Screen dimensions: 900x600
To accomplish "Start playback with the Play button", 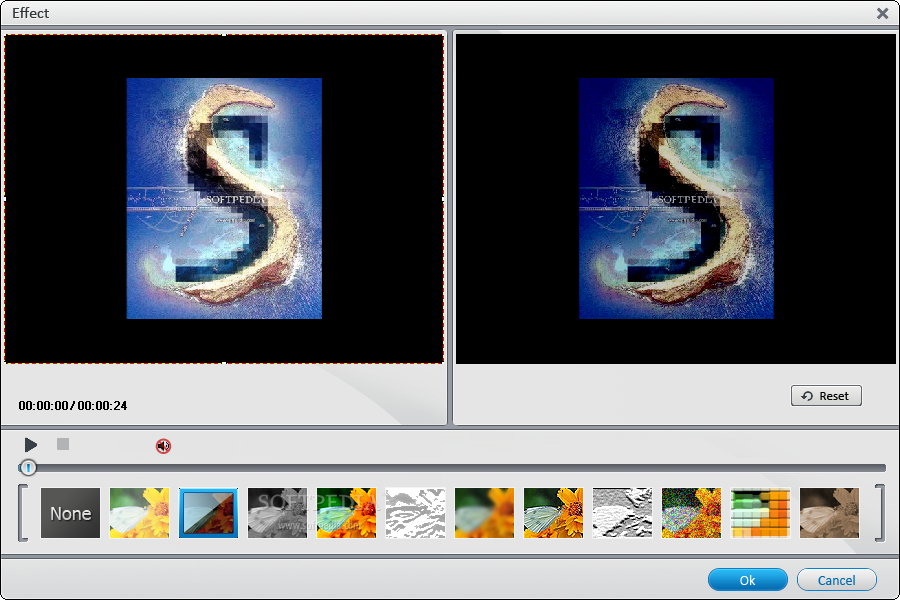I will (30, 445).
